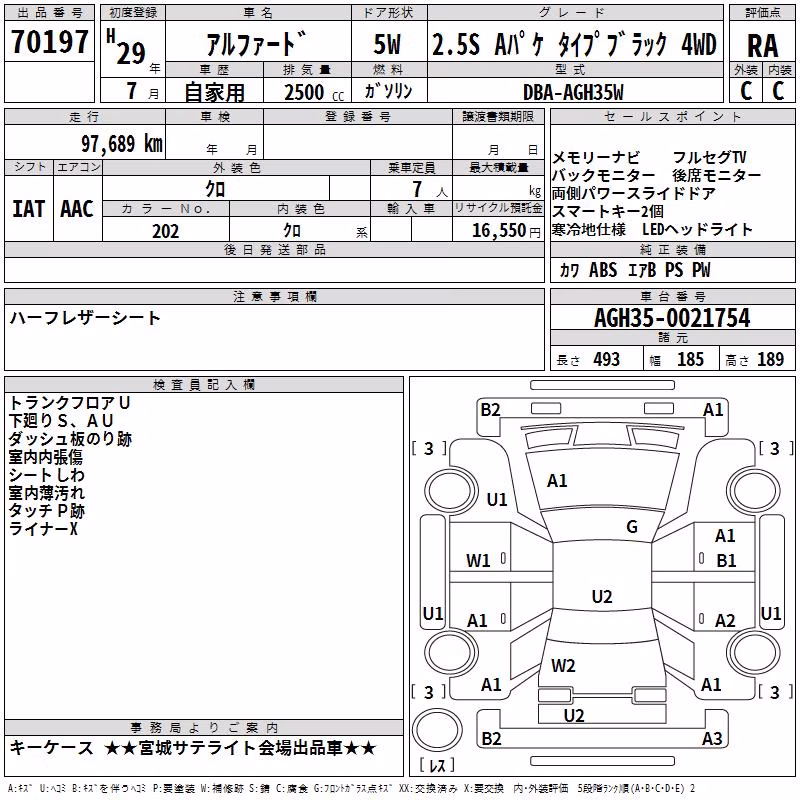Select the W2 mark on rear glass
Viewport: 800px width, 800px height.
tap(563, 666)
